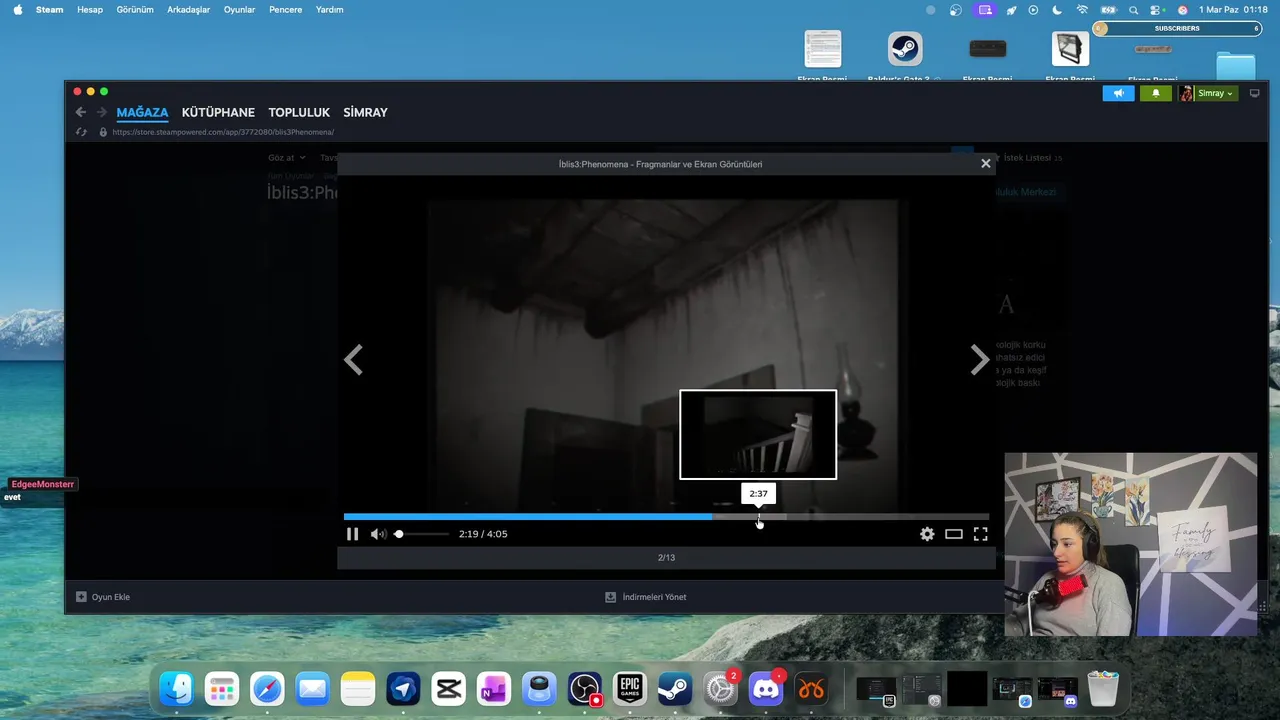Viewport: 1280px width, 720px height.
Task: Expand the Simray account dropdown
Action: tap(1208, 93)
